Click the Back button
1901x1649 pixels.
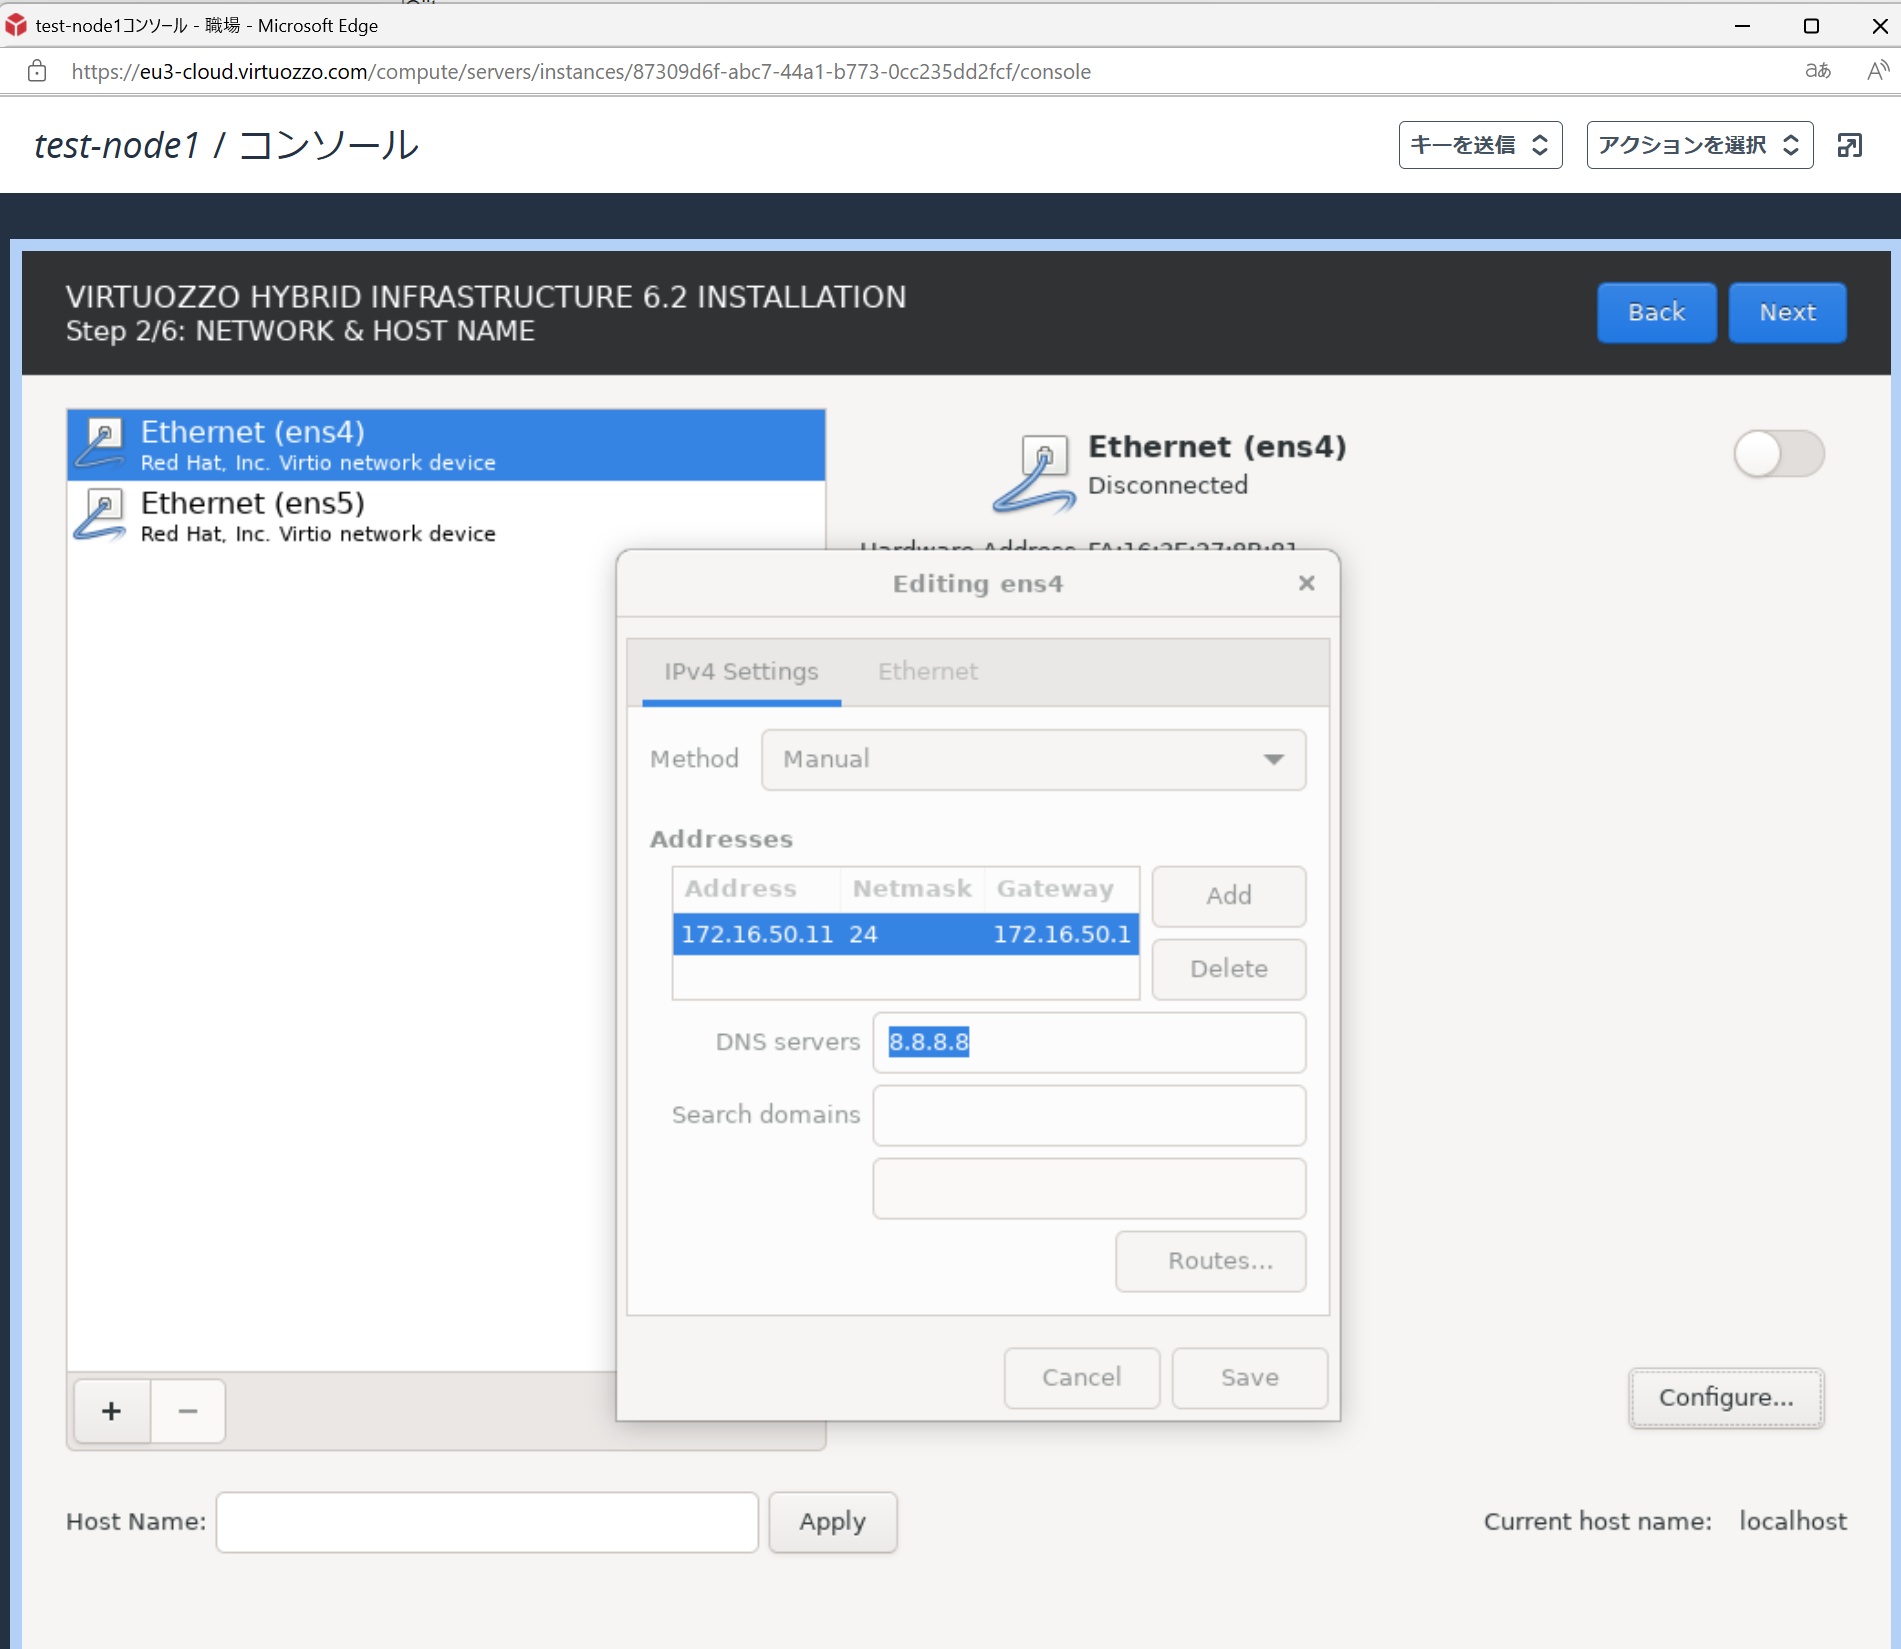(1656, 313)
